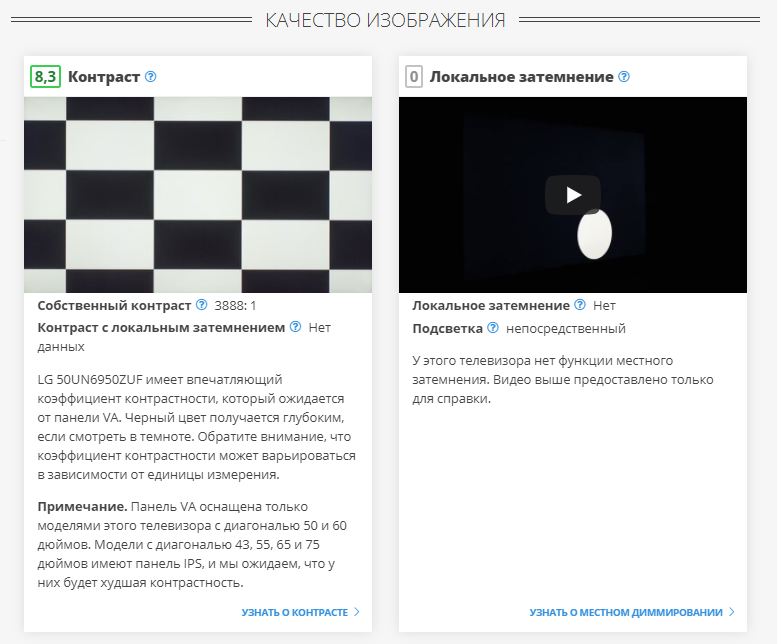Open УЗНАТЬ О МЕСТНОМ ДИММИРОВАНИИ link

pos(625,612)
